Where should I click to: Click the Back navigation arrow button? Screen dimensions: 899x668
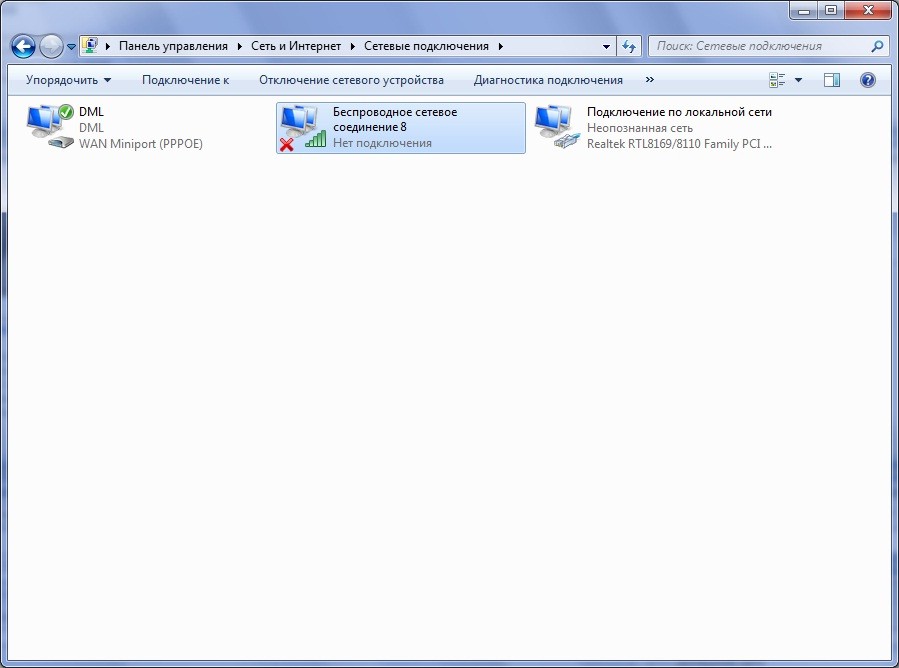(23, 46)
